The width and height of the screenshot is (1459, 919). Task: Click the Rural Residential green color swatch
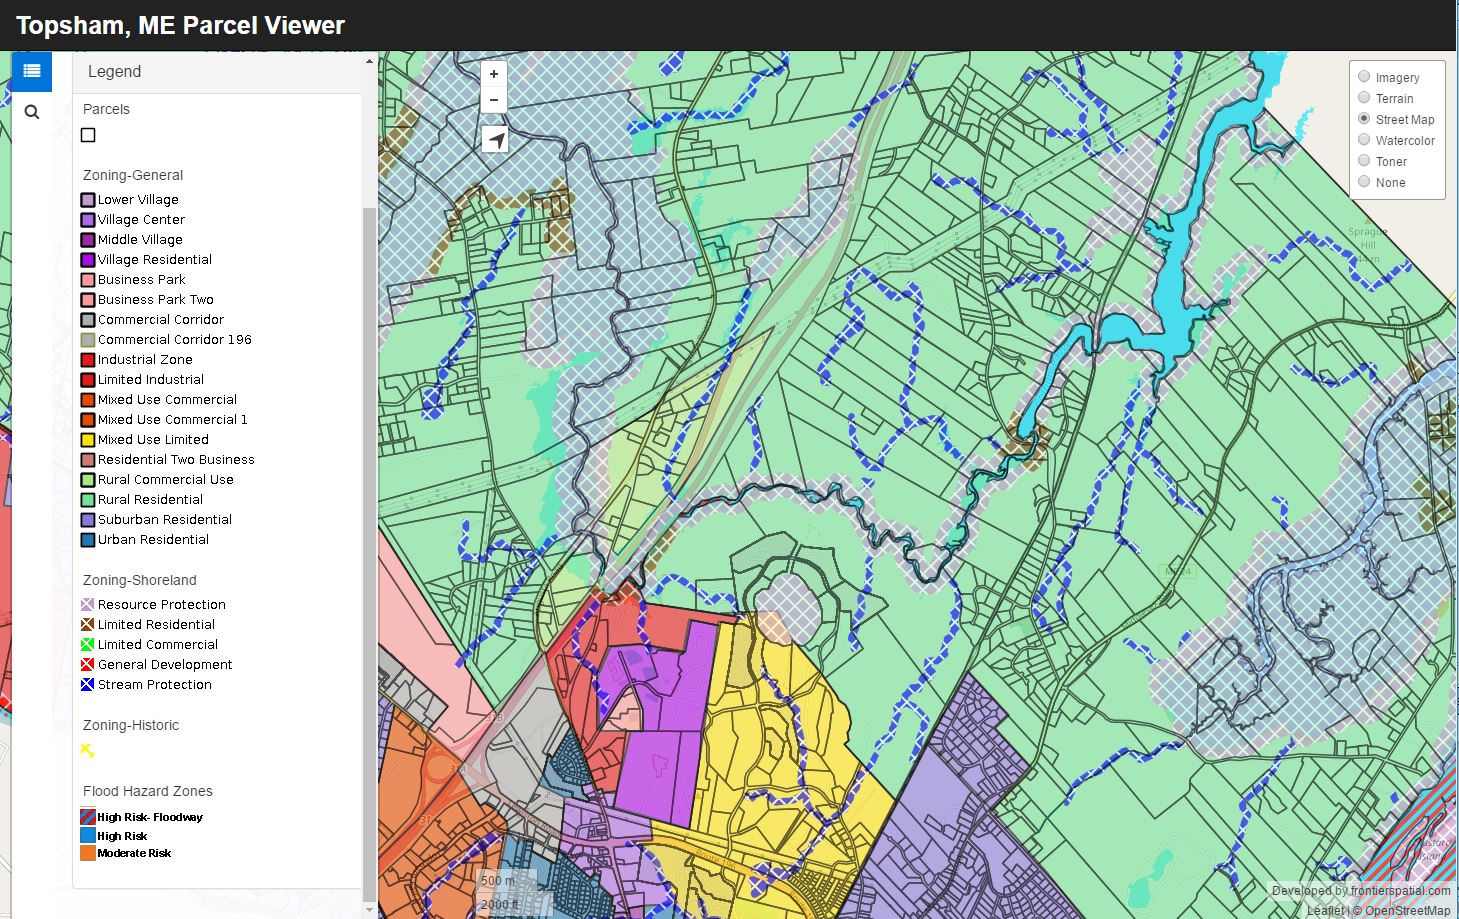click(87, 499)
